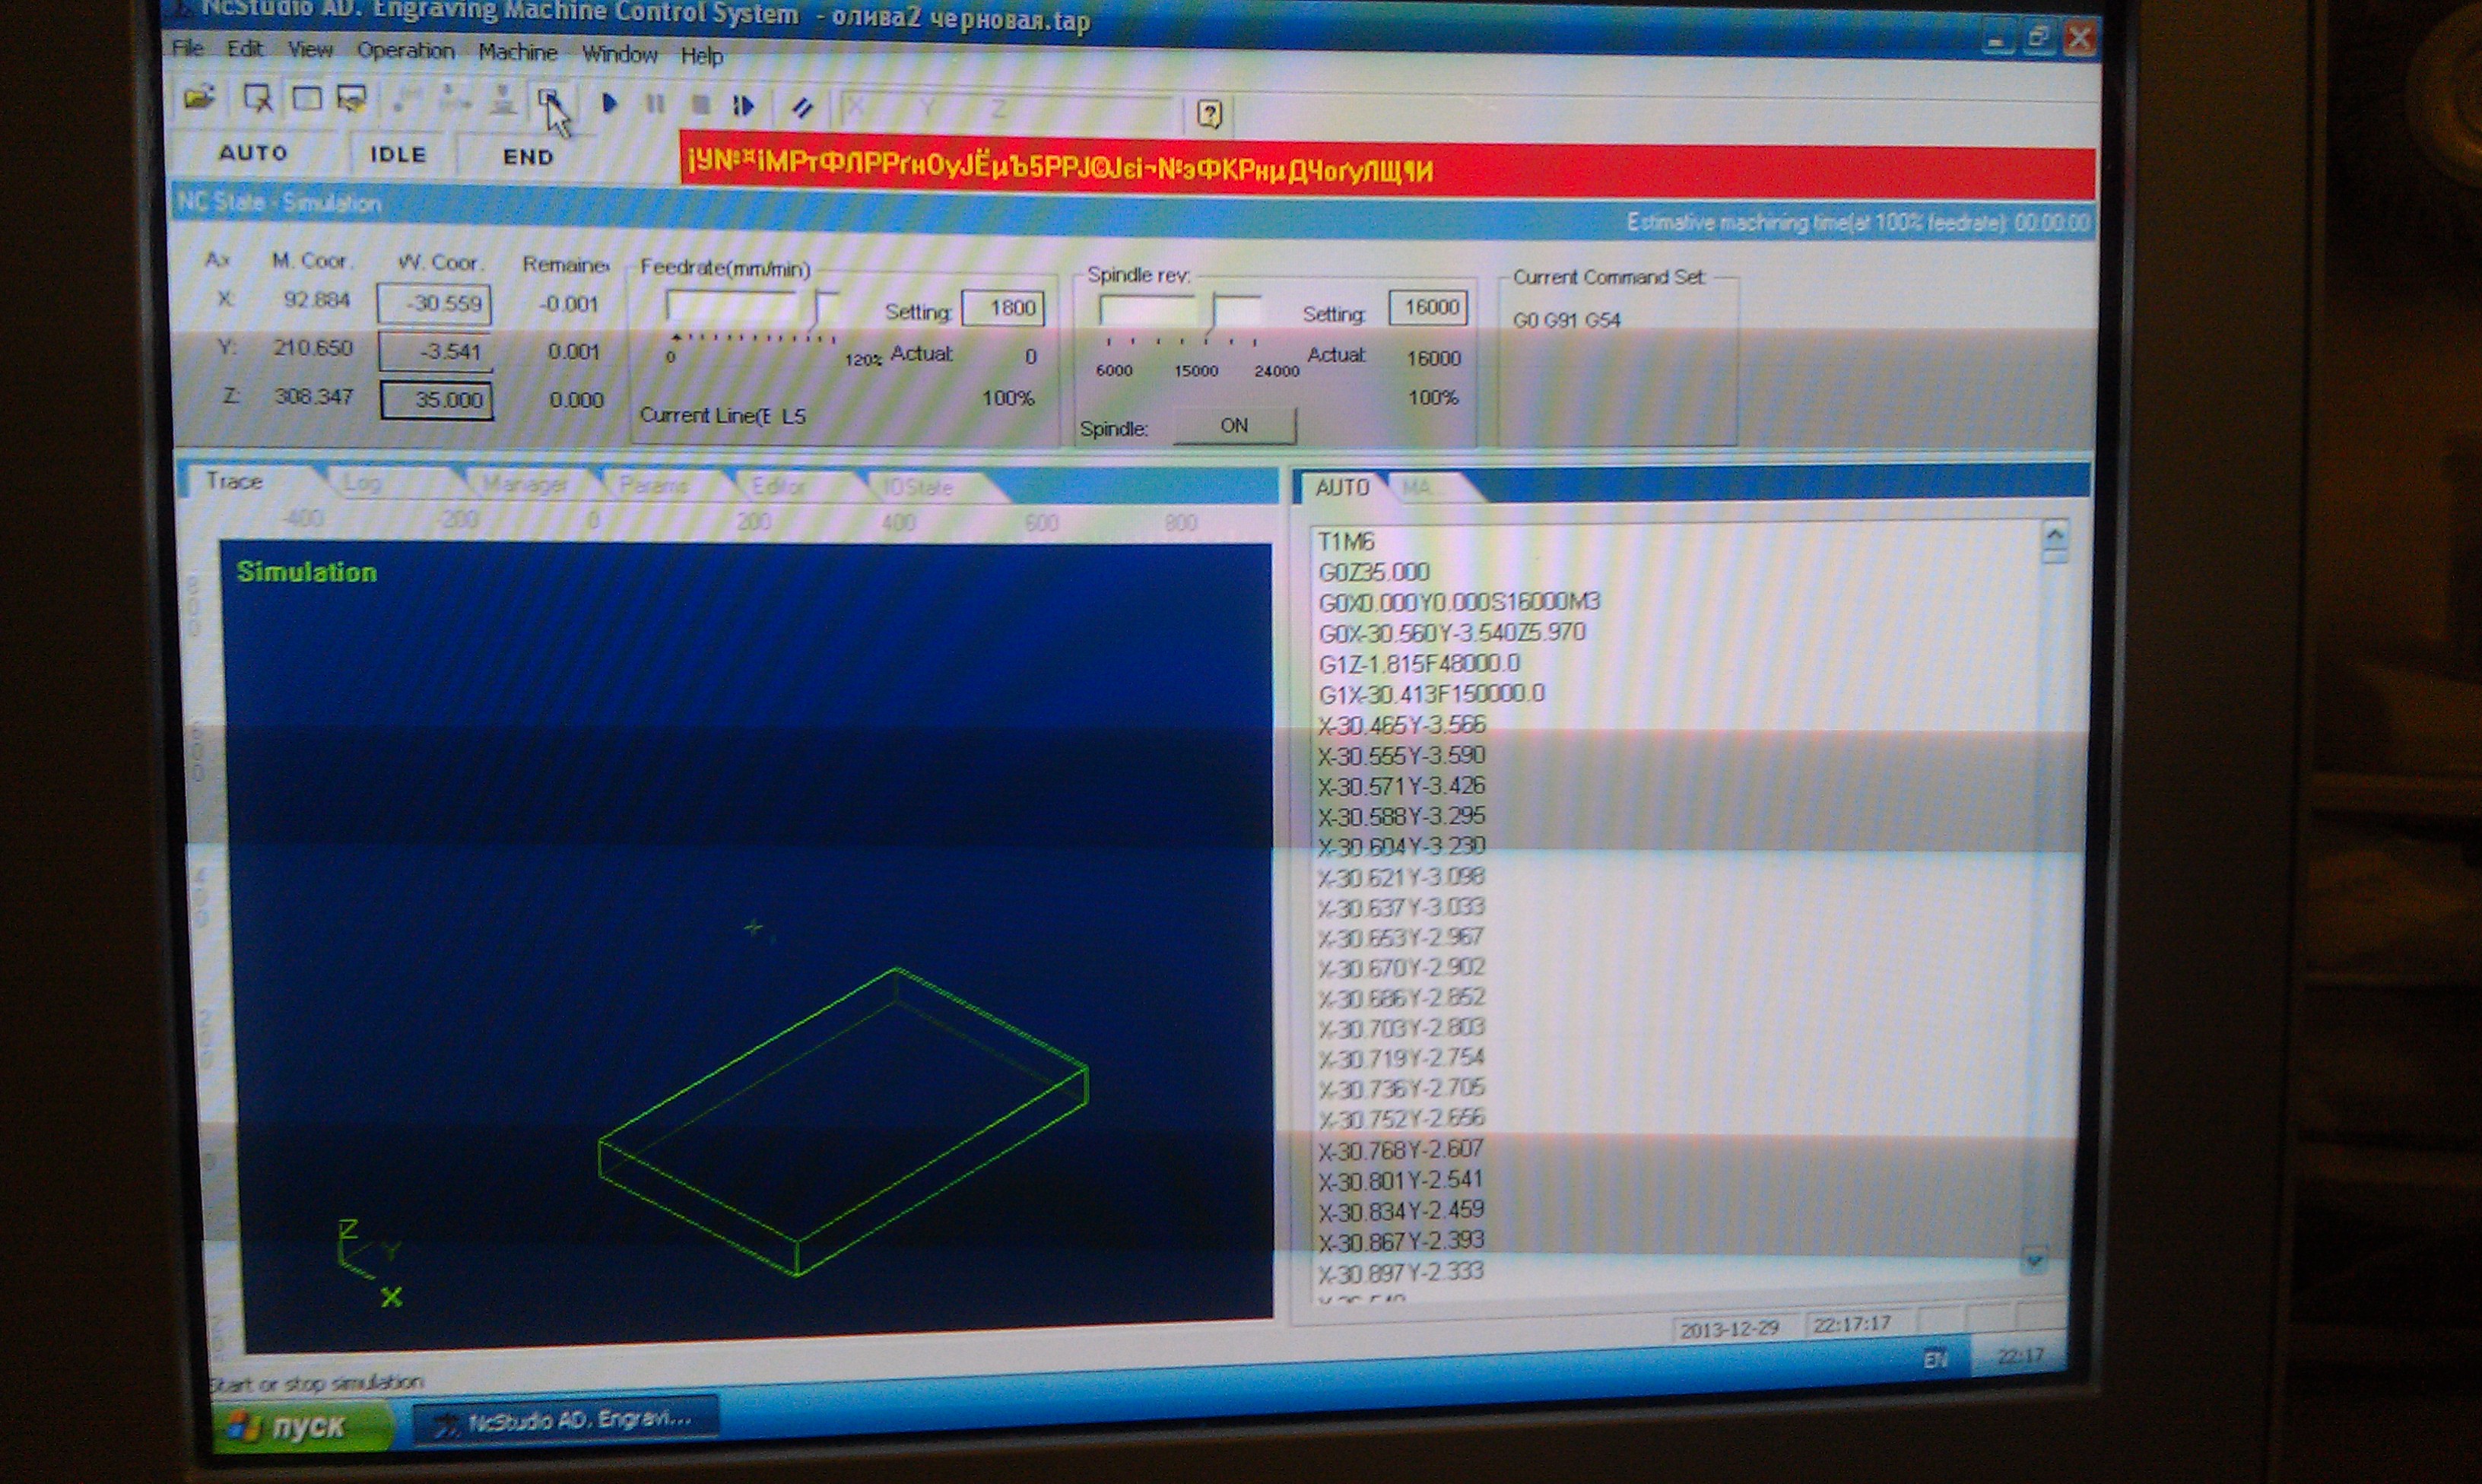Click the Pause toolbar icon
This screenshot has height=1484, width=2482.
[655, 104]
